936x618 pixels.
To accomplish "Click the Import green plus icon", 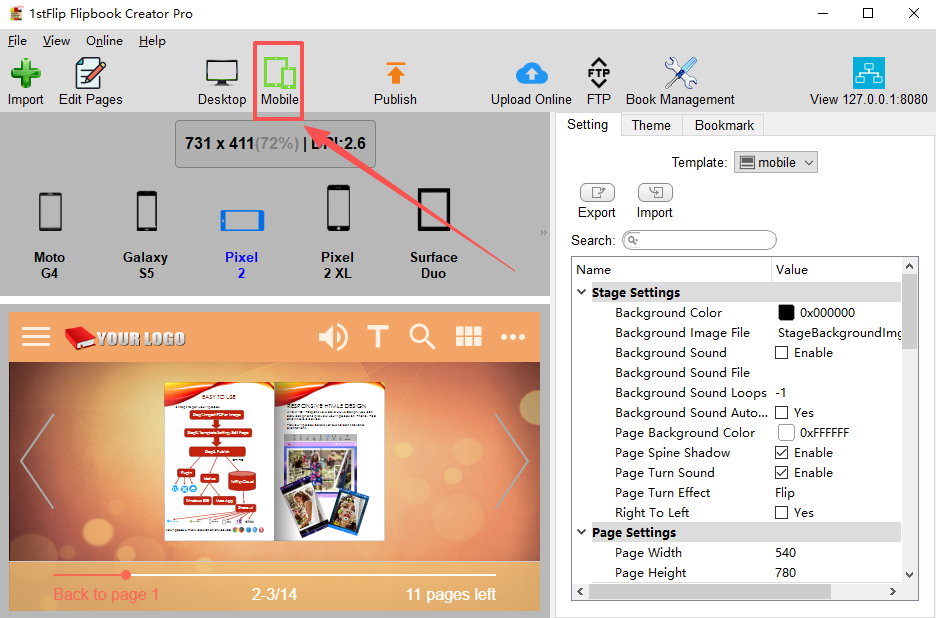I will pyautogui.click(x=26, y=74).
